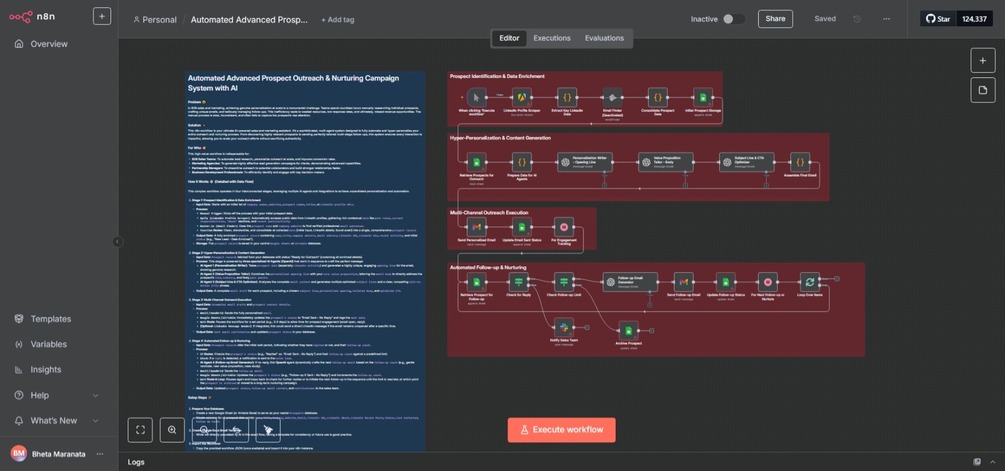Image resolution: width=1005 pixels, height=471 pixels.
Task: Select the Assemble Final Email node
Action: [800, 162]
